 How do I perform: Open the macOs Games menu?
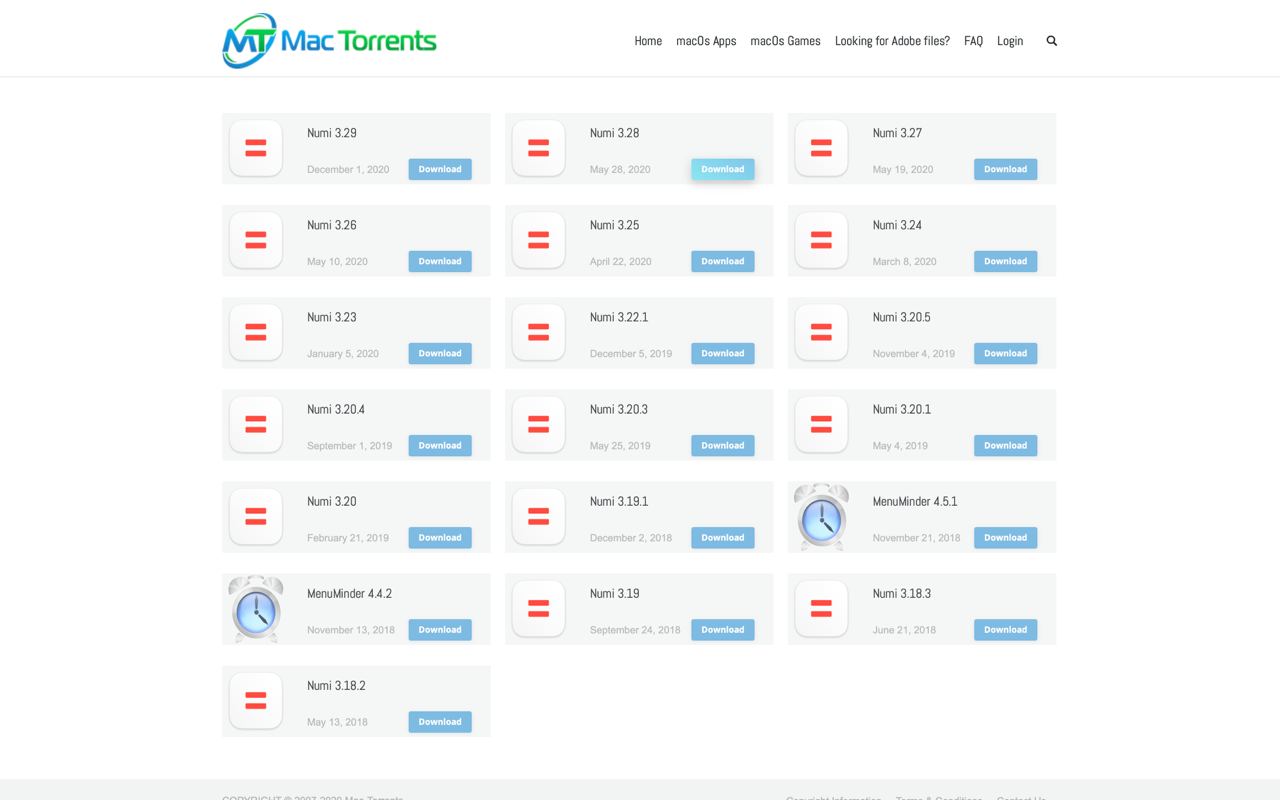pyautogui.click(x=785, y=41)
